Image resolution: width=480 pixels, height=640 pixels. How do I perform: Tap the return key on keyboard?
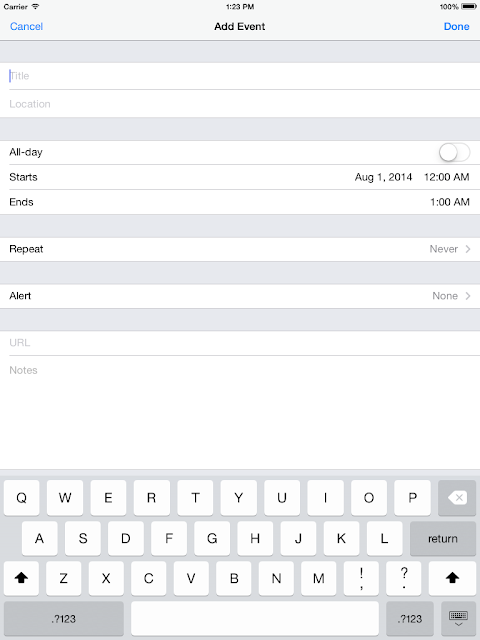pos(443,538)
